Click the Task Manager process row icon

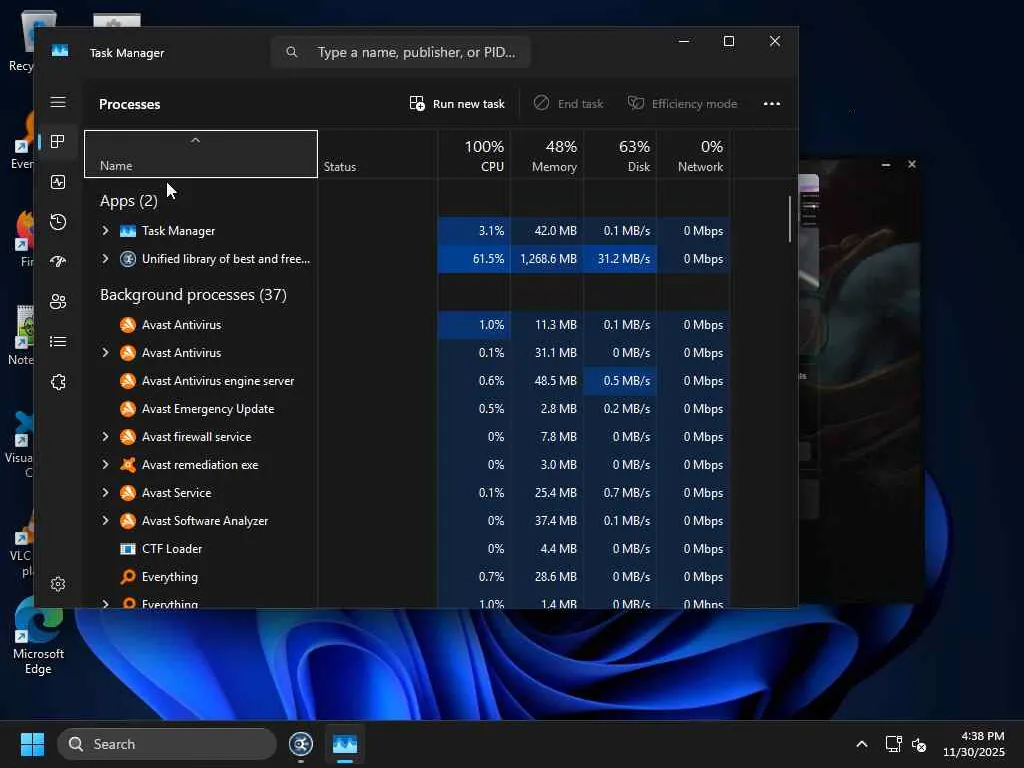pos(128,231)
